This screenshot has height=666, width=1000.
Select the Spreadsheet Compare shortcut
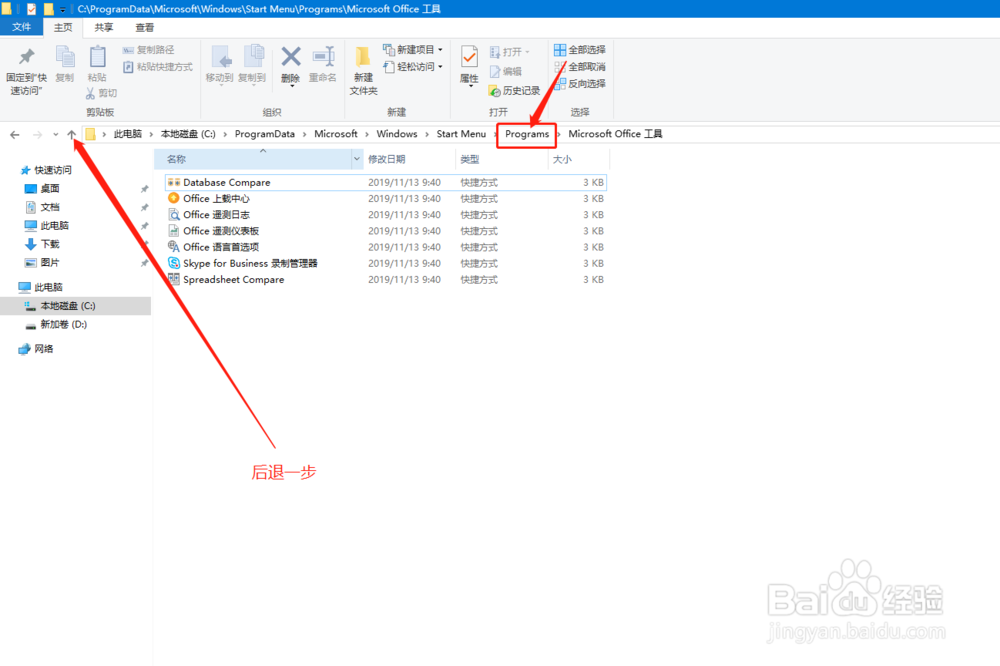click(x=385, y=279)
